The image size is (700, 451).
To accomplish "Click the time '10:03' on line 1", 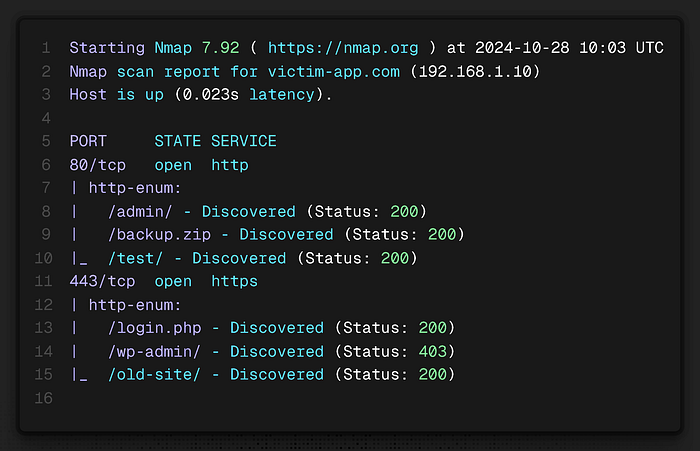I will [x=603, y=48].
